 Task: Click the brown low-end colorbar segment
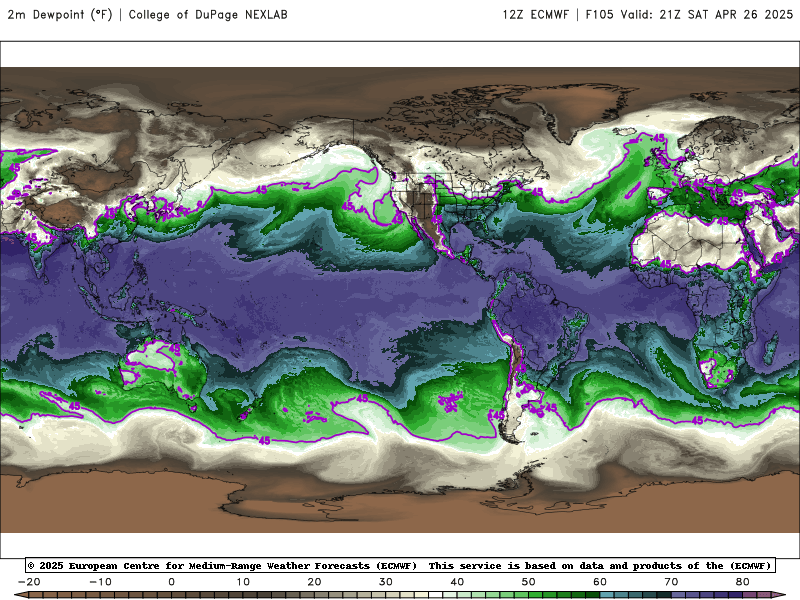click(36, 596)
